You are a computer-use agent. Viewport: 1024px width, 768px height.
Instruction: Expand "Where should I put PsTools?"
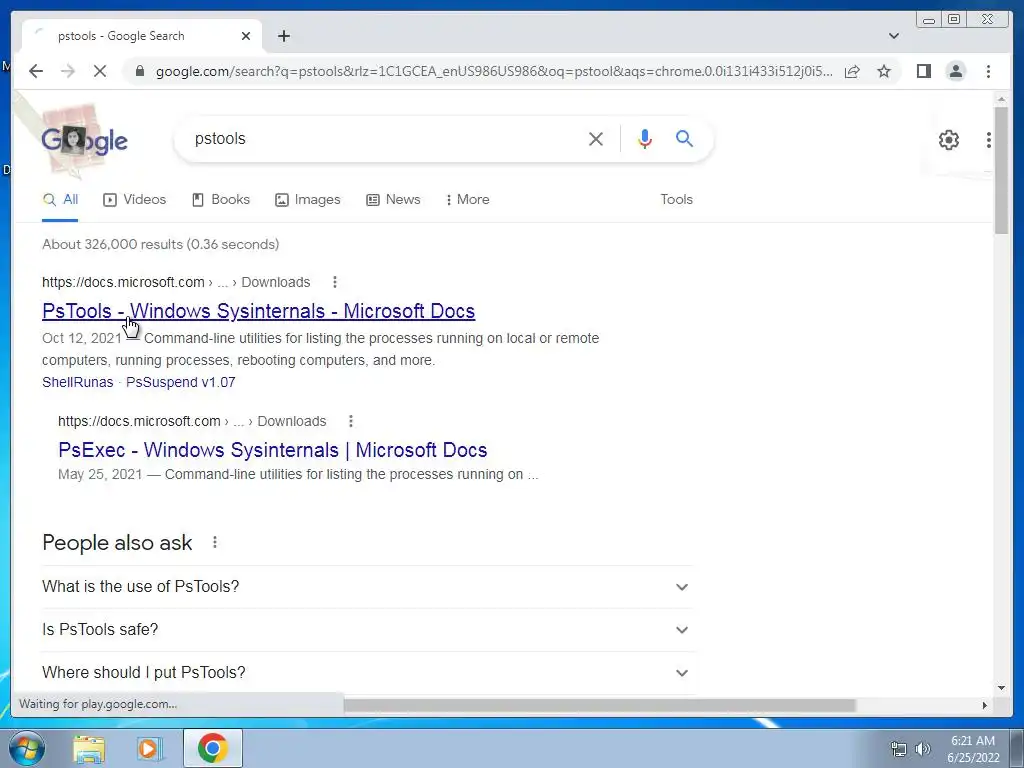tap(367, 673)
